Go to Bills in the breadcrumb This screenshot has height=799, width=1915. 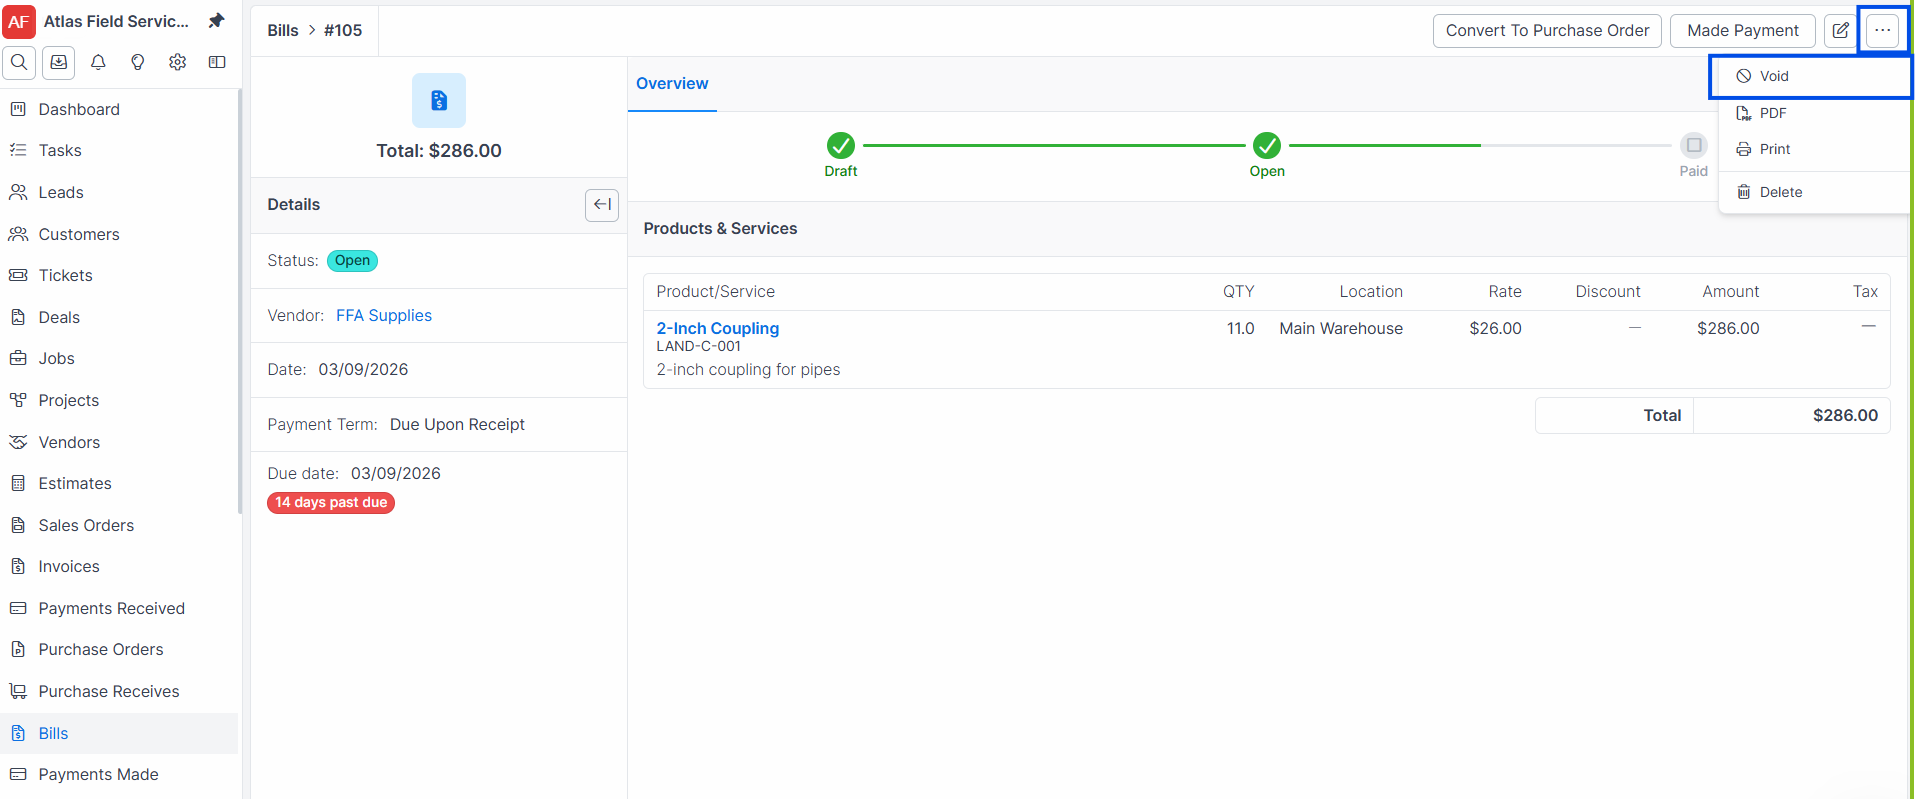(x=283, y=31)
